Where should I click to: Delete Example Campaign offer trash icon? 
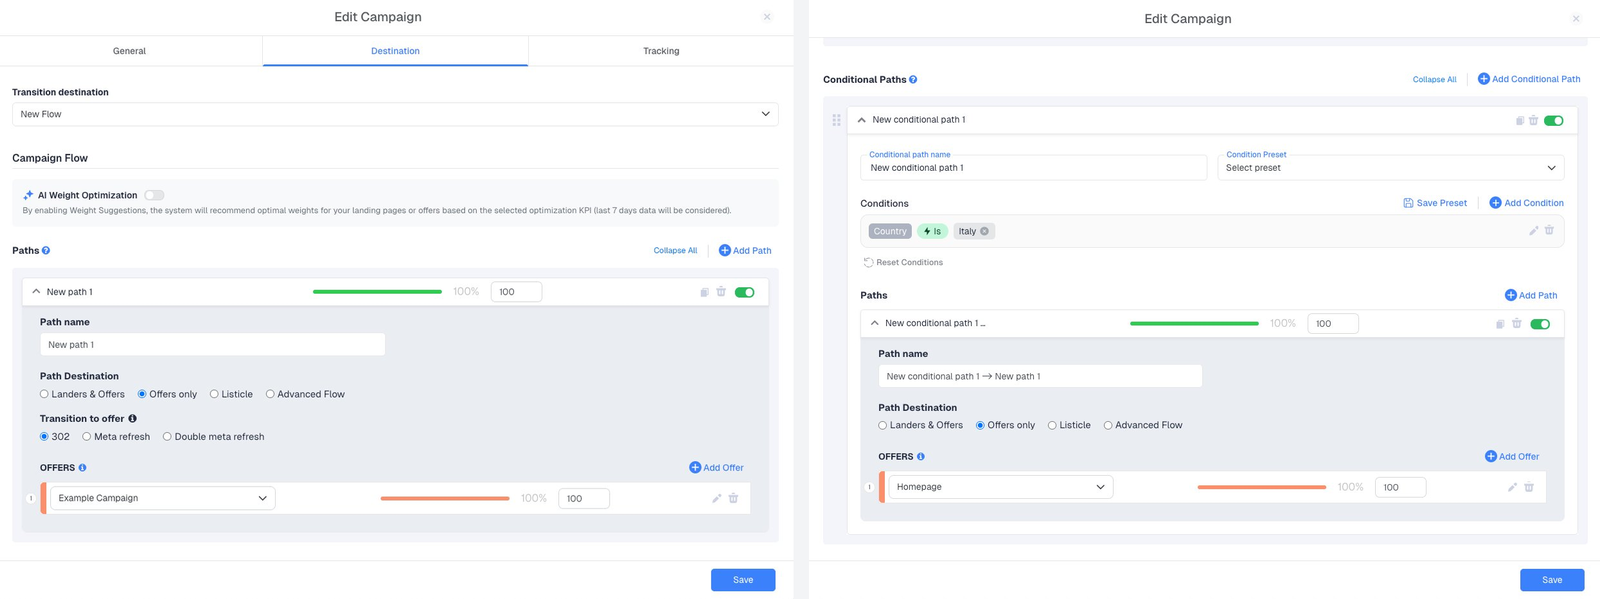click(733, 498)
